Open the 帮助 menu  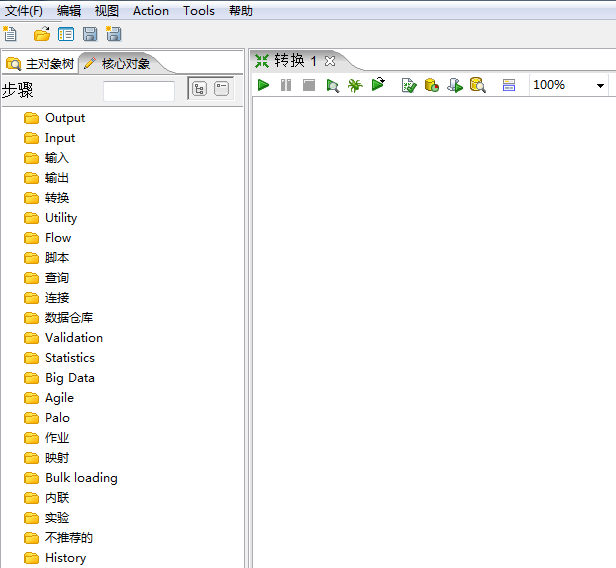coord(241,11)
